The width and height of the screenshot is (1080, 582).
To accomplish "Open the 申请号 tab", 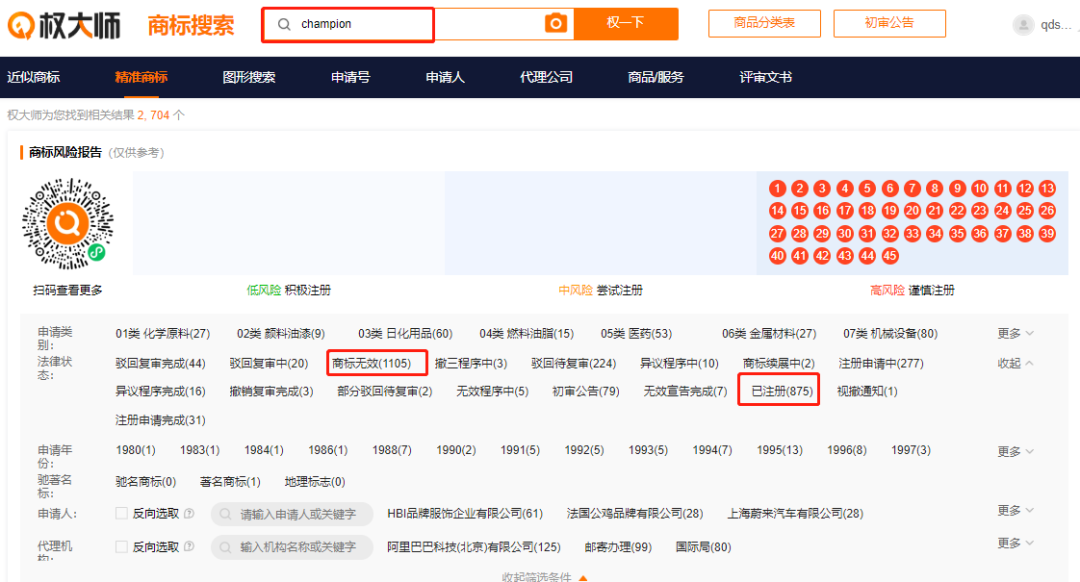I will click(351, 77).
